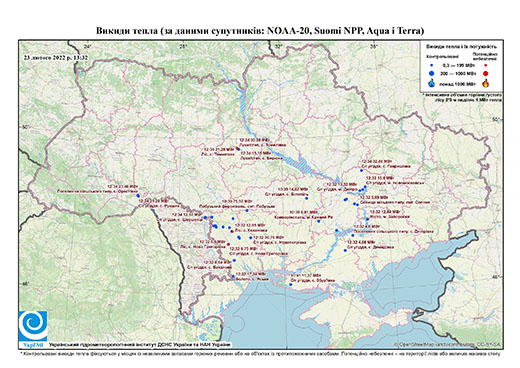Screen dimensions: 520x368
Task: Select the large blue circle in legend
Action: coord(432,73)
